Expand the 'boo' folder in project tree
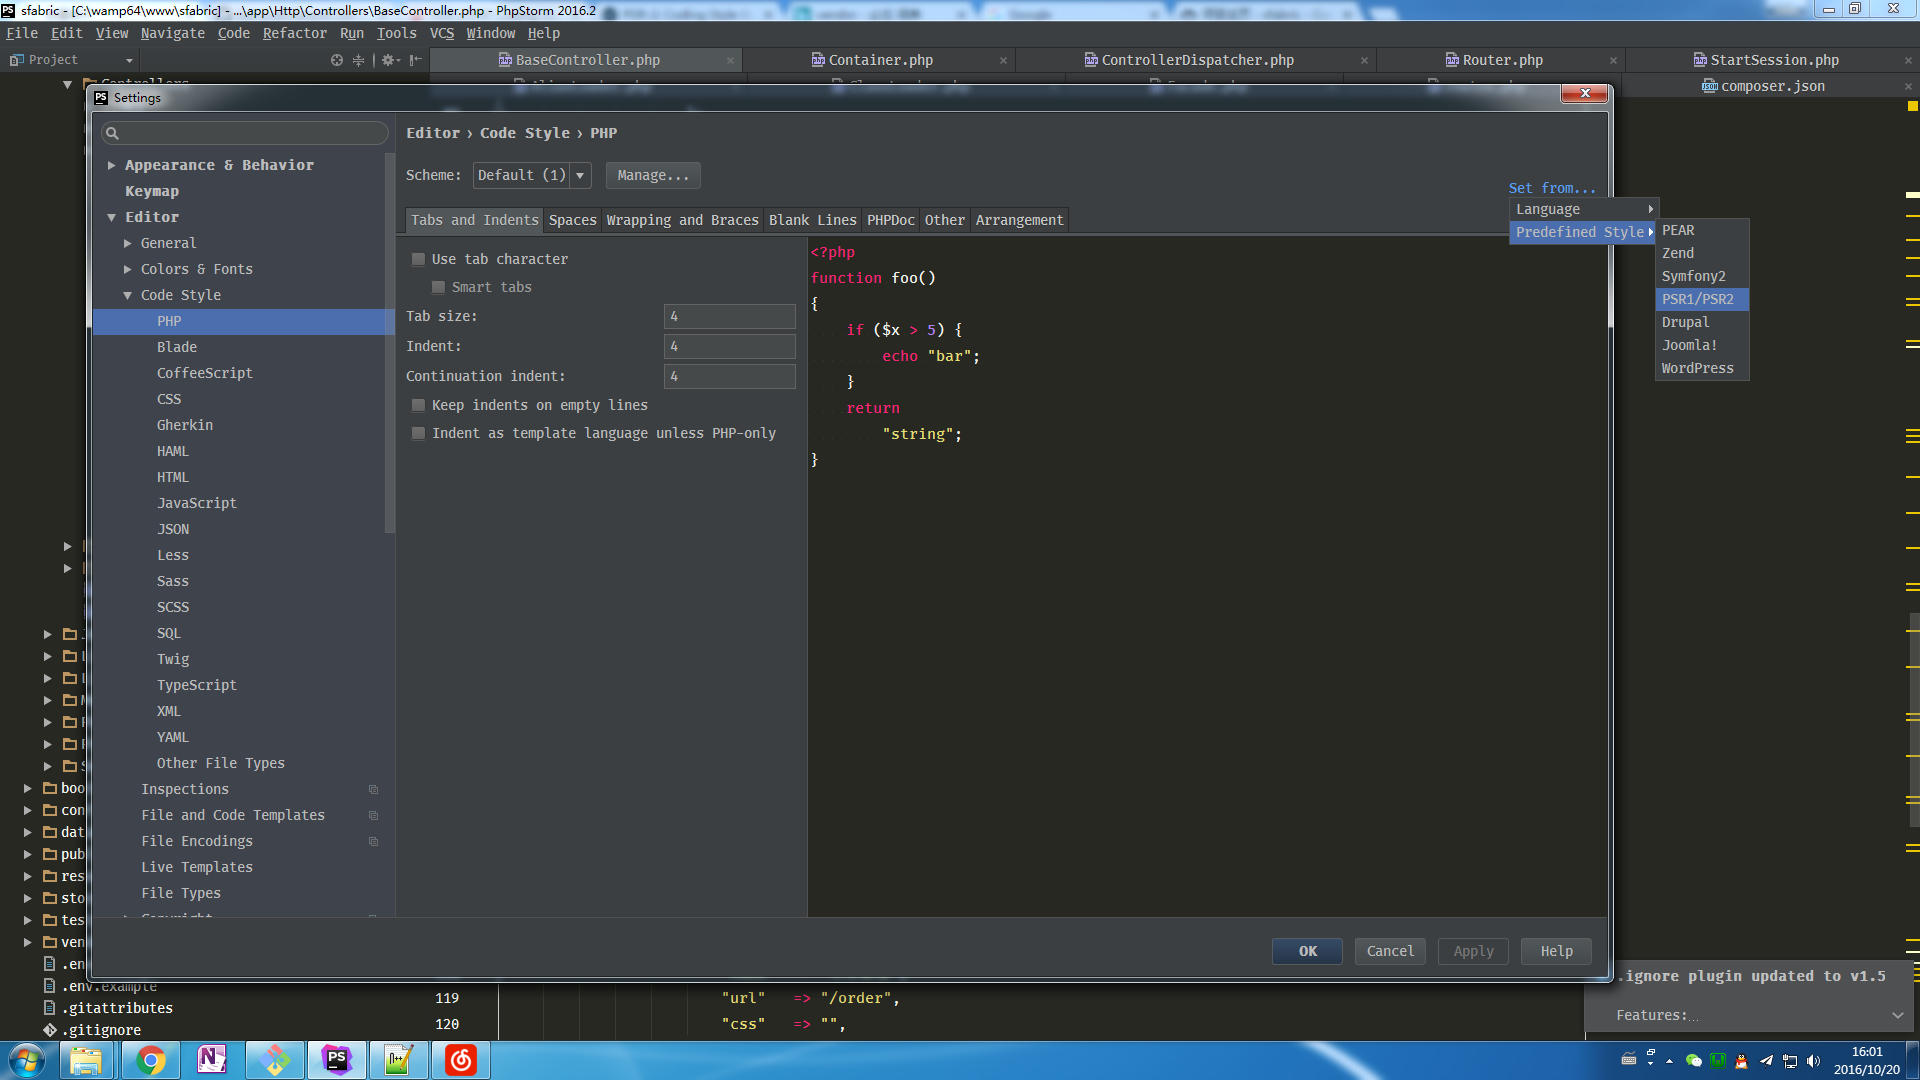1920x1080 pixels. pos(28,788)
